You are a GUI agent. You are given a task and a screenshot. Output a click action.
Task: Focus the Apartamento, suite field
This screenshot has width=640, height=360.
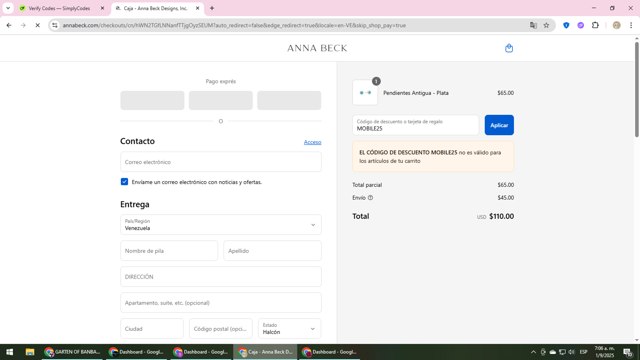pos(221,303)
